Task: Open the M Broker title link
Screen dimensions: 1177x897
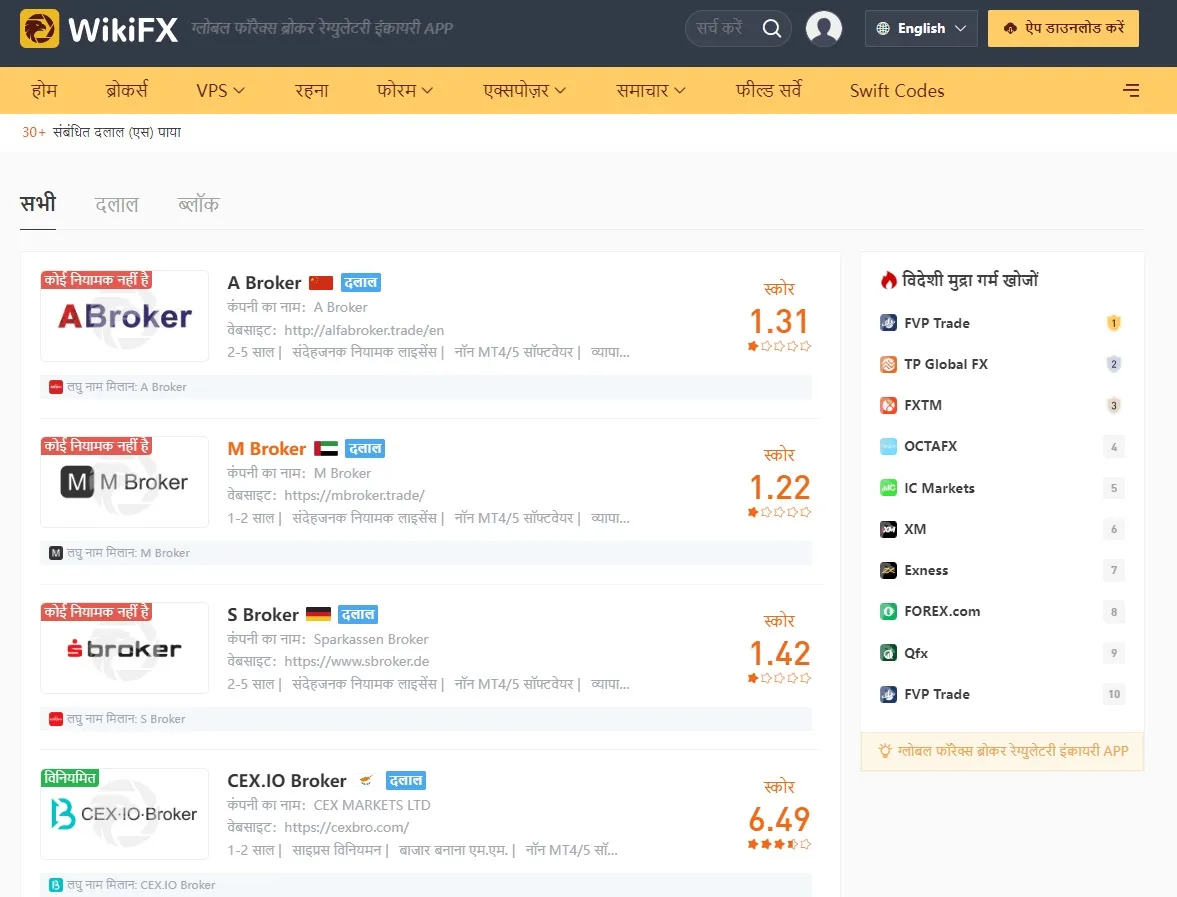Action: [x=266, y=449]
